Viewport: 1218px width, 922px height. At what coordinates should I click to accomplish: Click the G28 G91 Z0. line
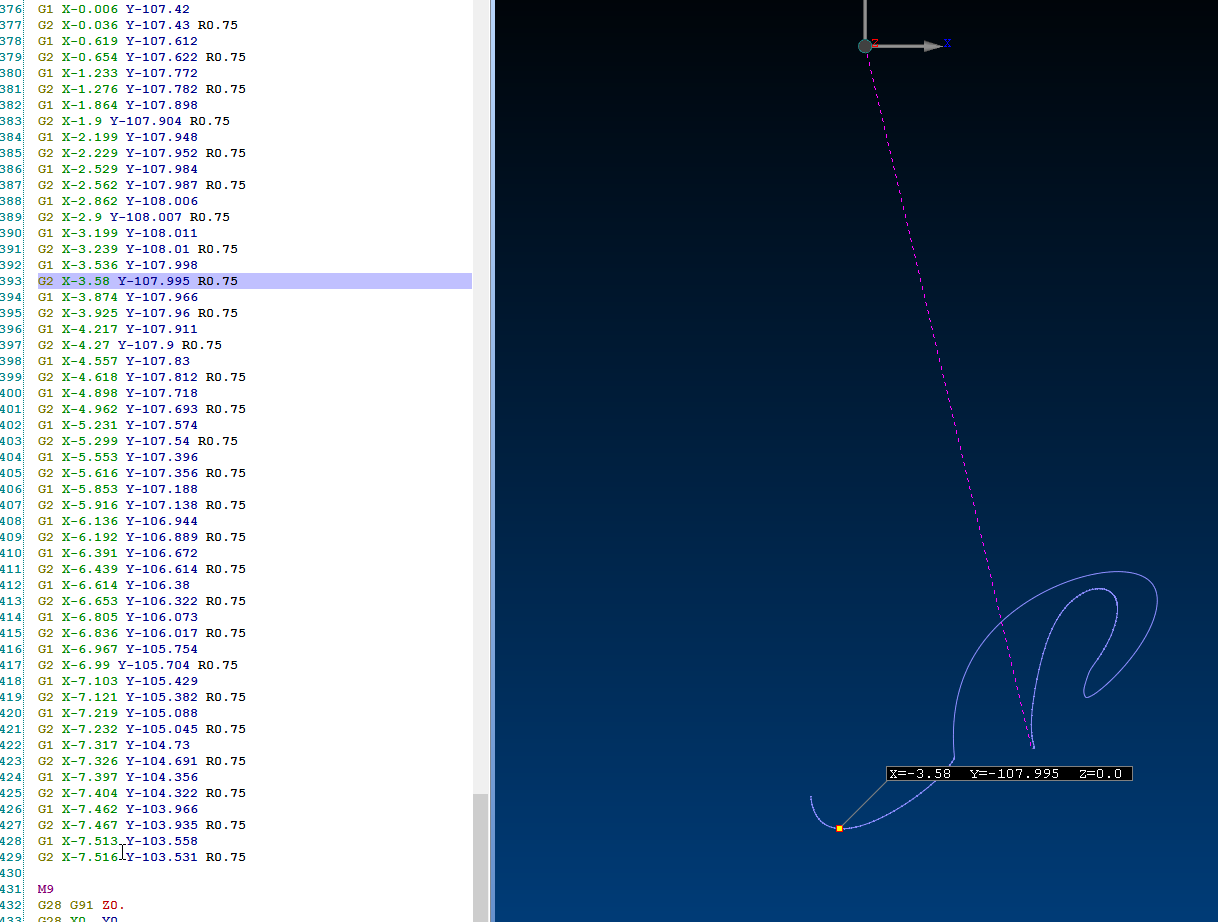pos(80,904)
